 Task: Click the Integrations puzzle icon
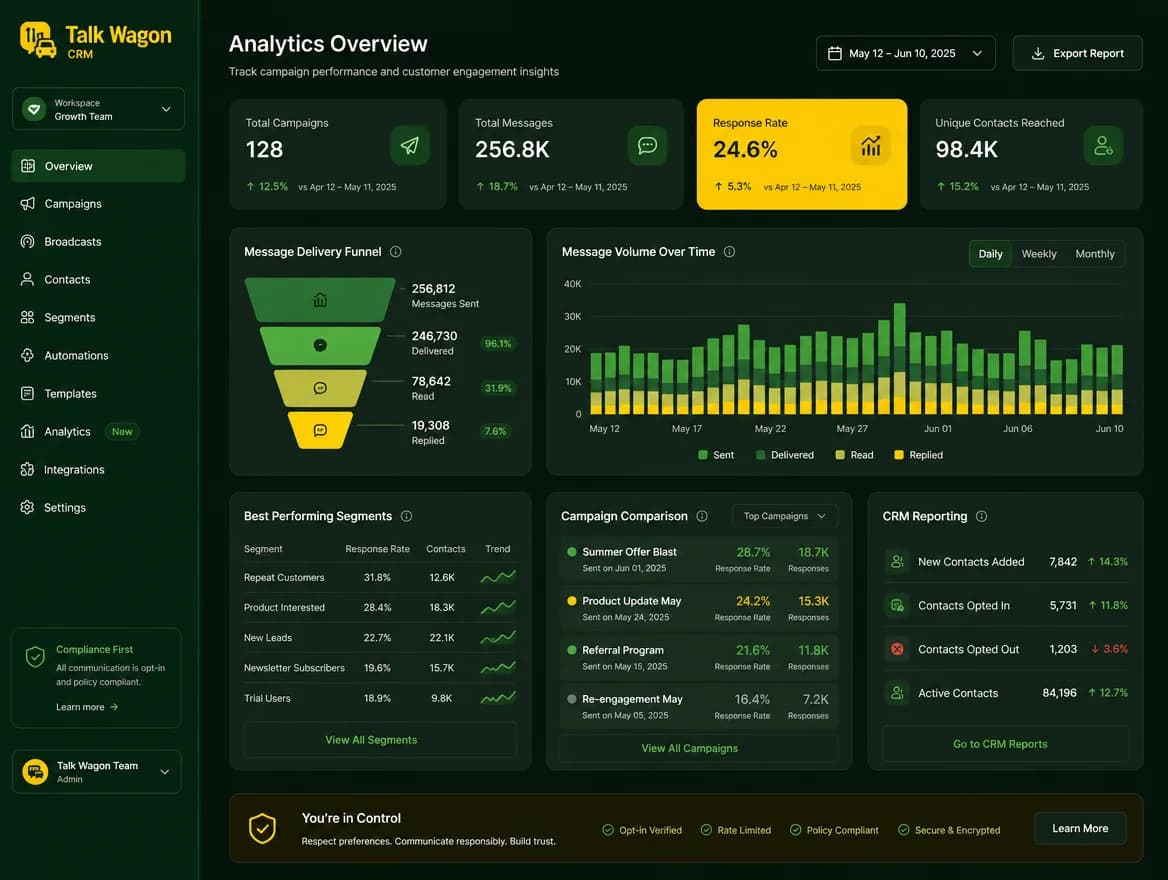point(28,469)
